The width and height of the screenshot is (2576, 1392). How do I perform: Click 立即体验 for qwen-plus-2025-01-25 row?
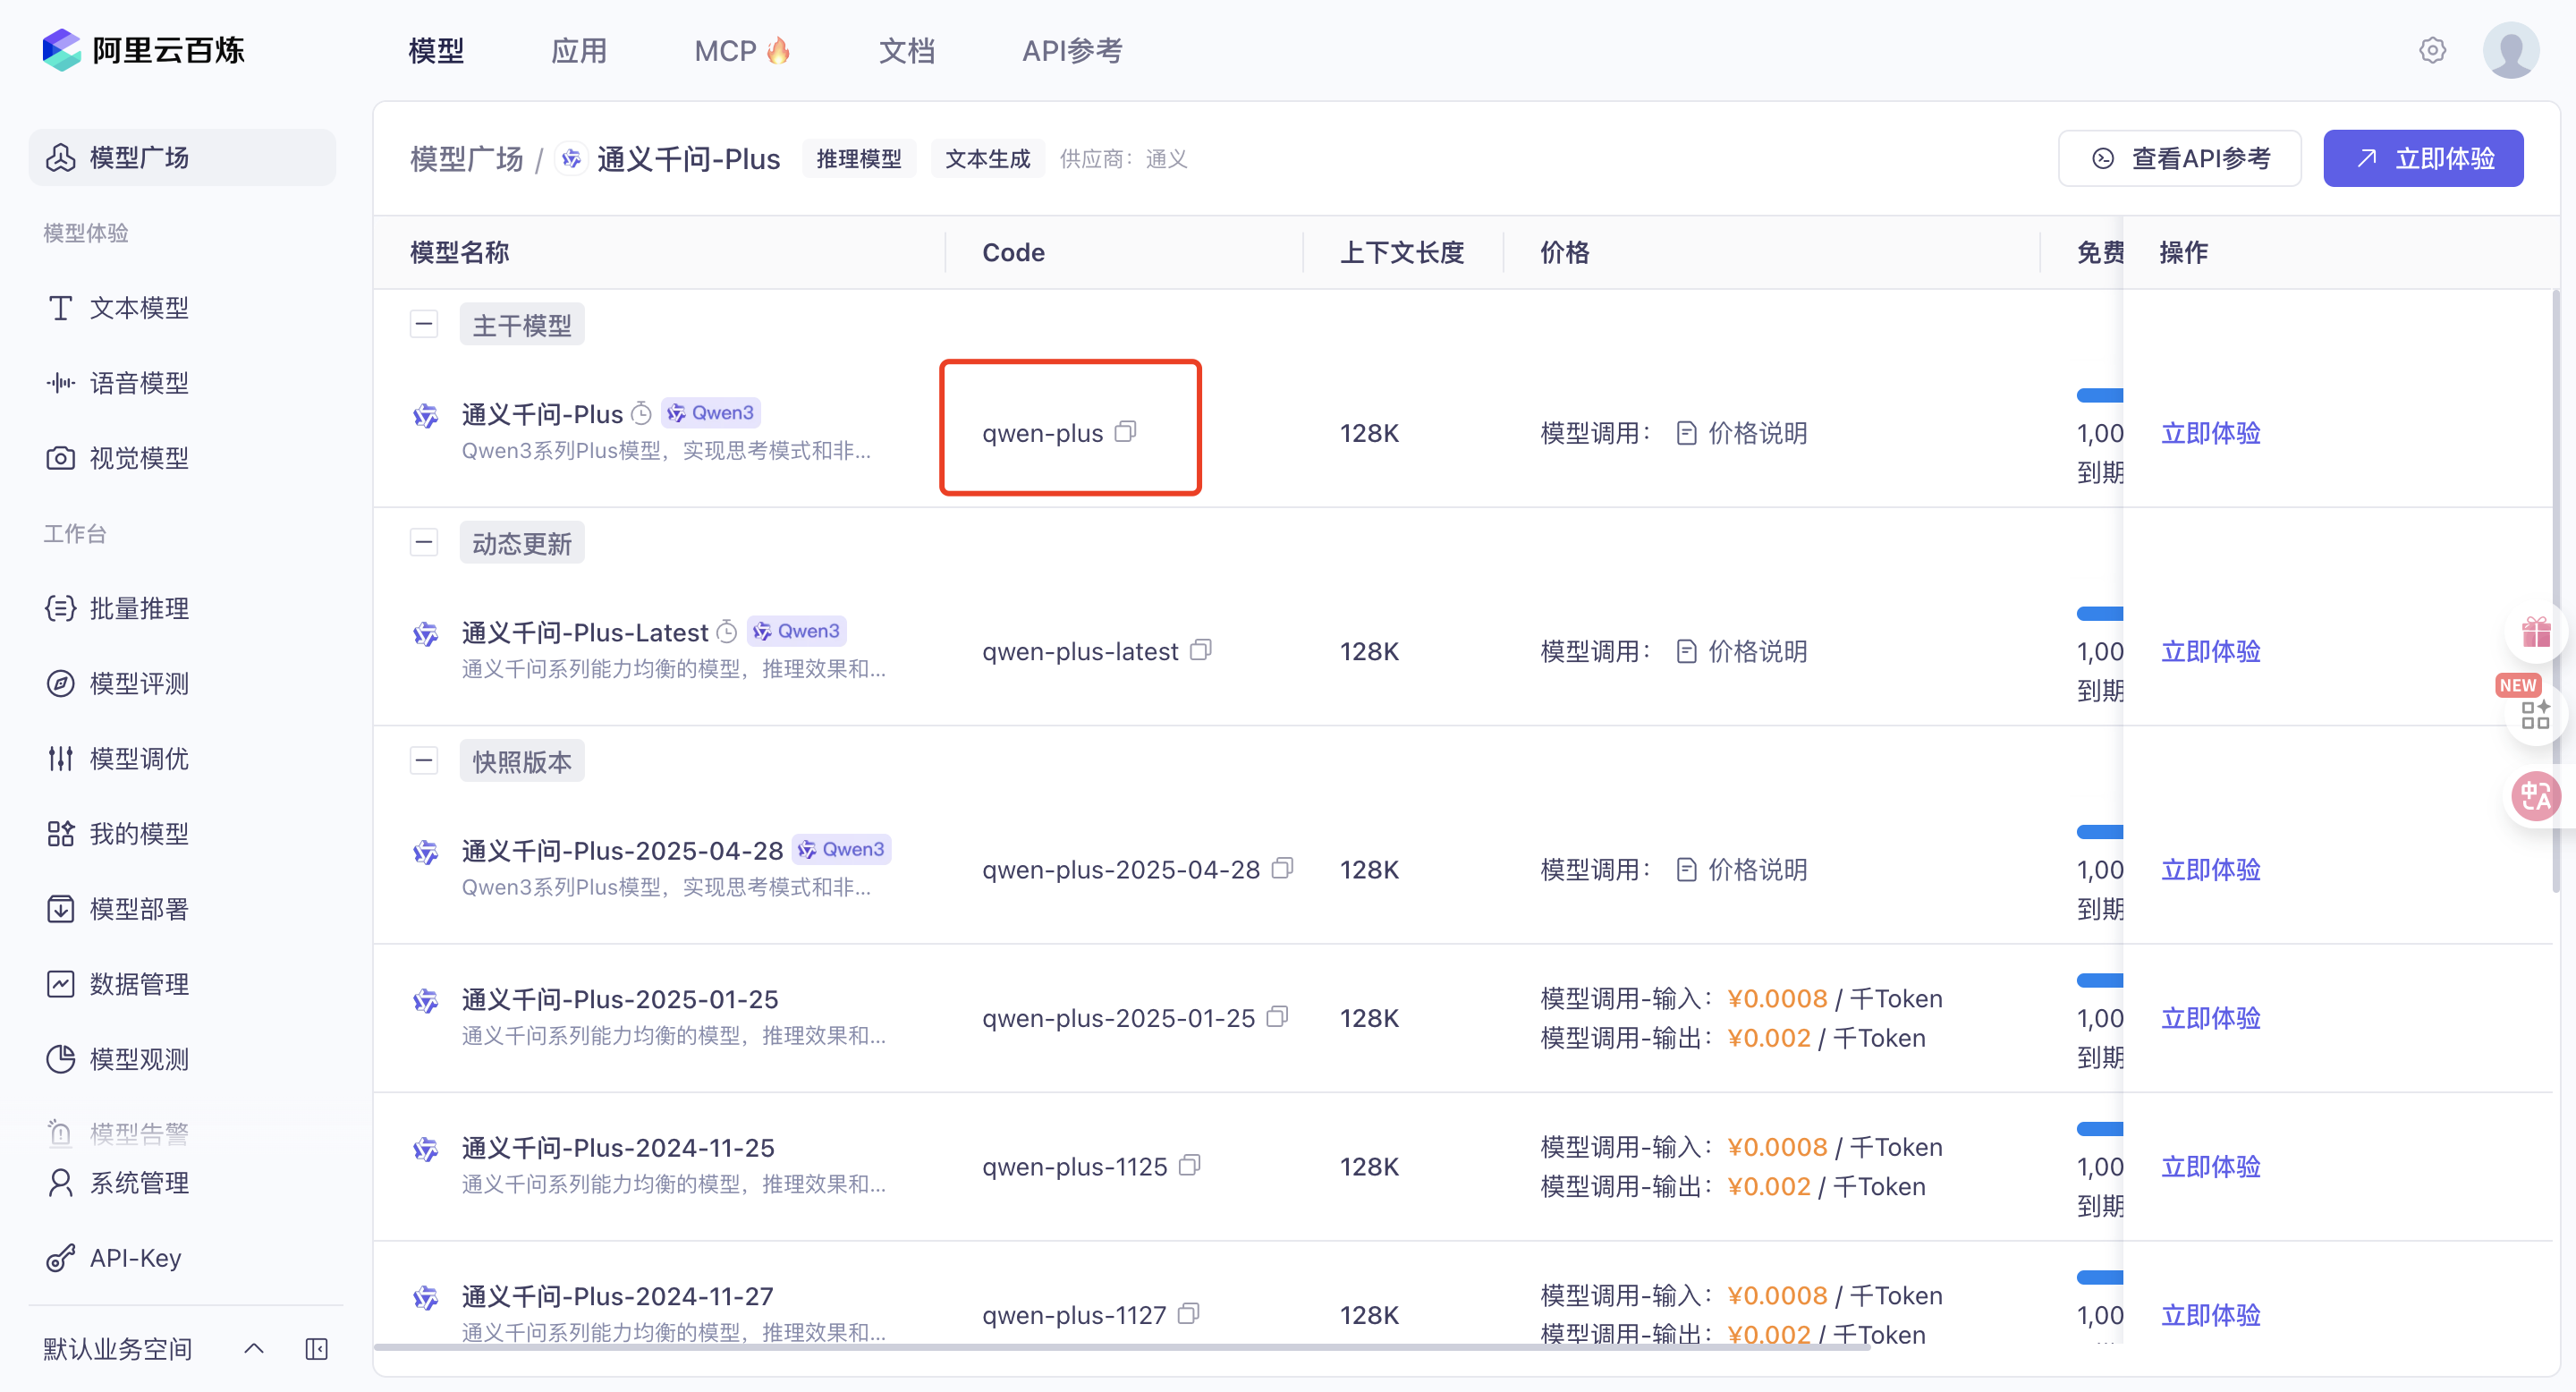(2211, 1018)
